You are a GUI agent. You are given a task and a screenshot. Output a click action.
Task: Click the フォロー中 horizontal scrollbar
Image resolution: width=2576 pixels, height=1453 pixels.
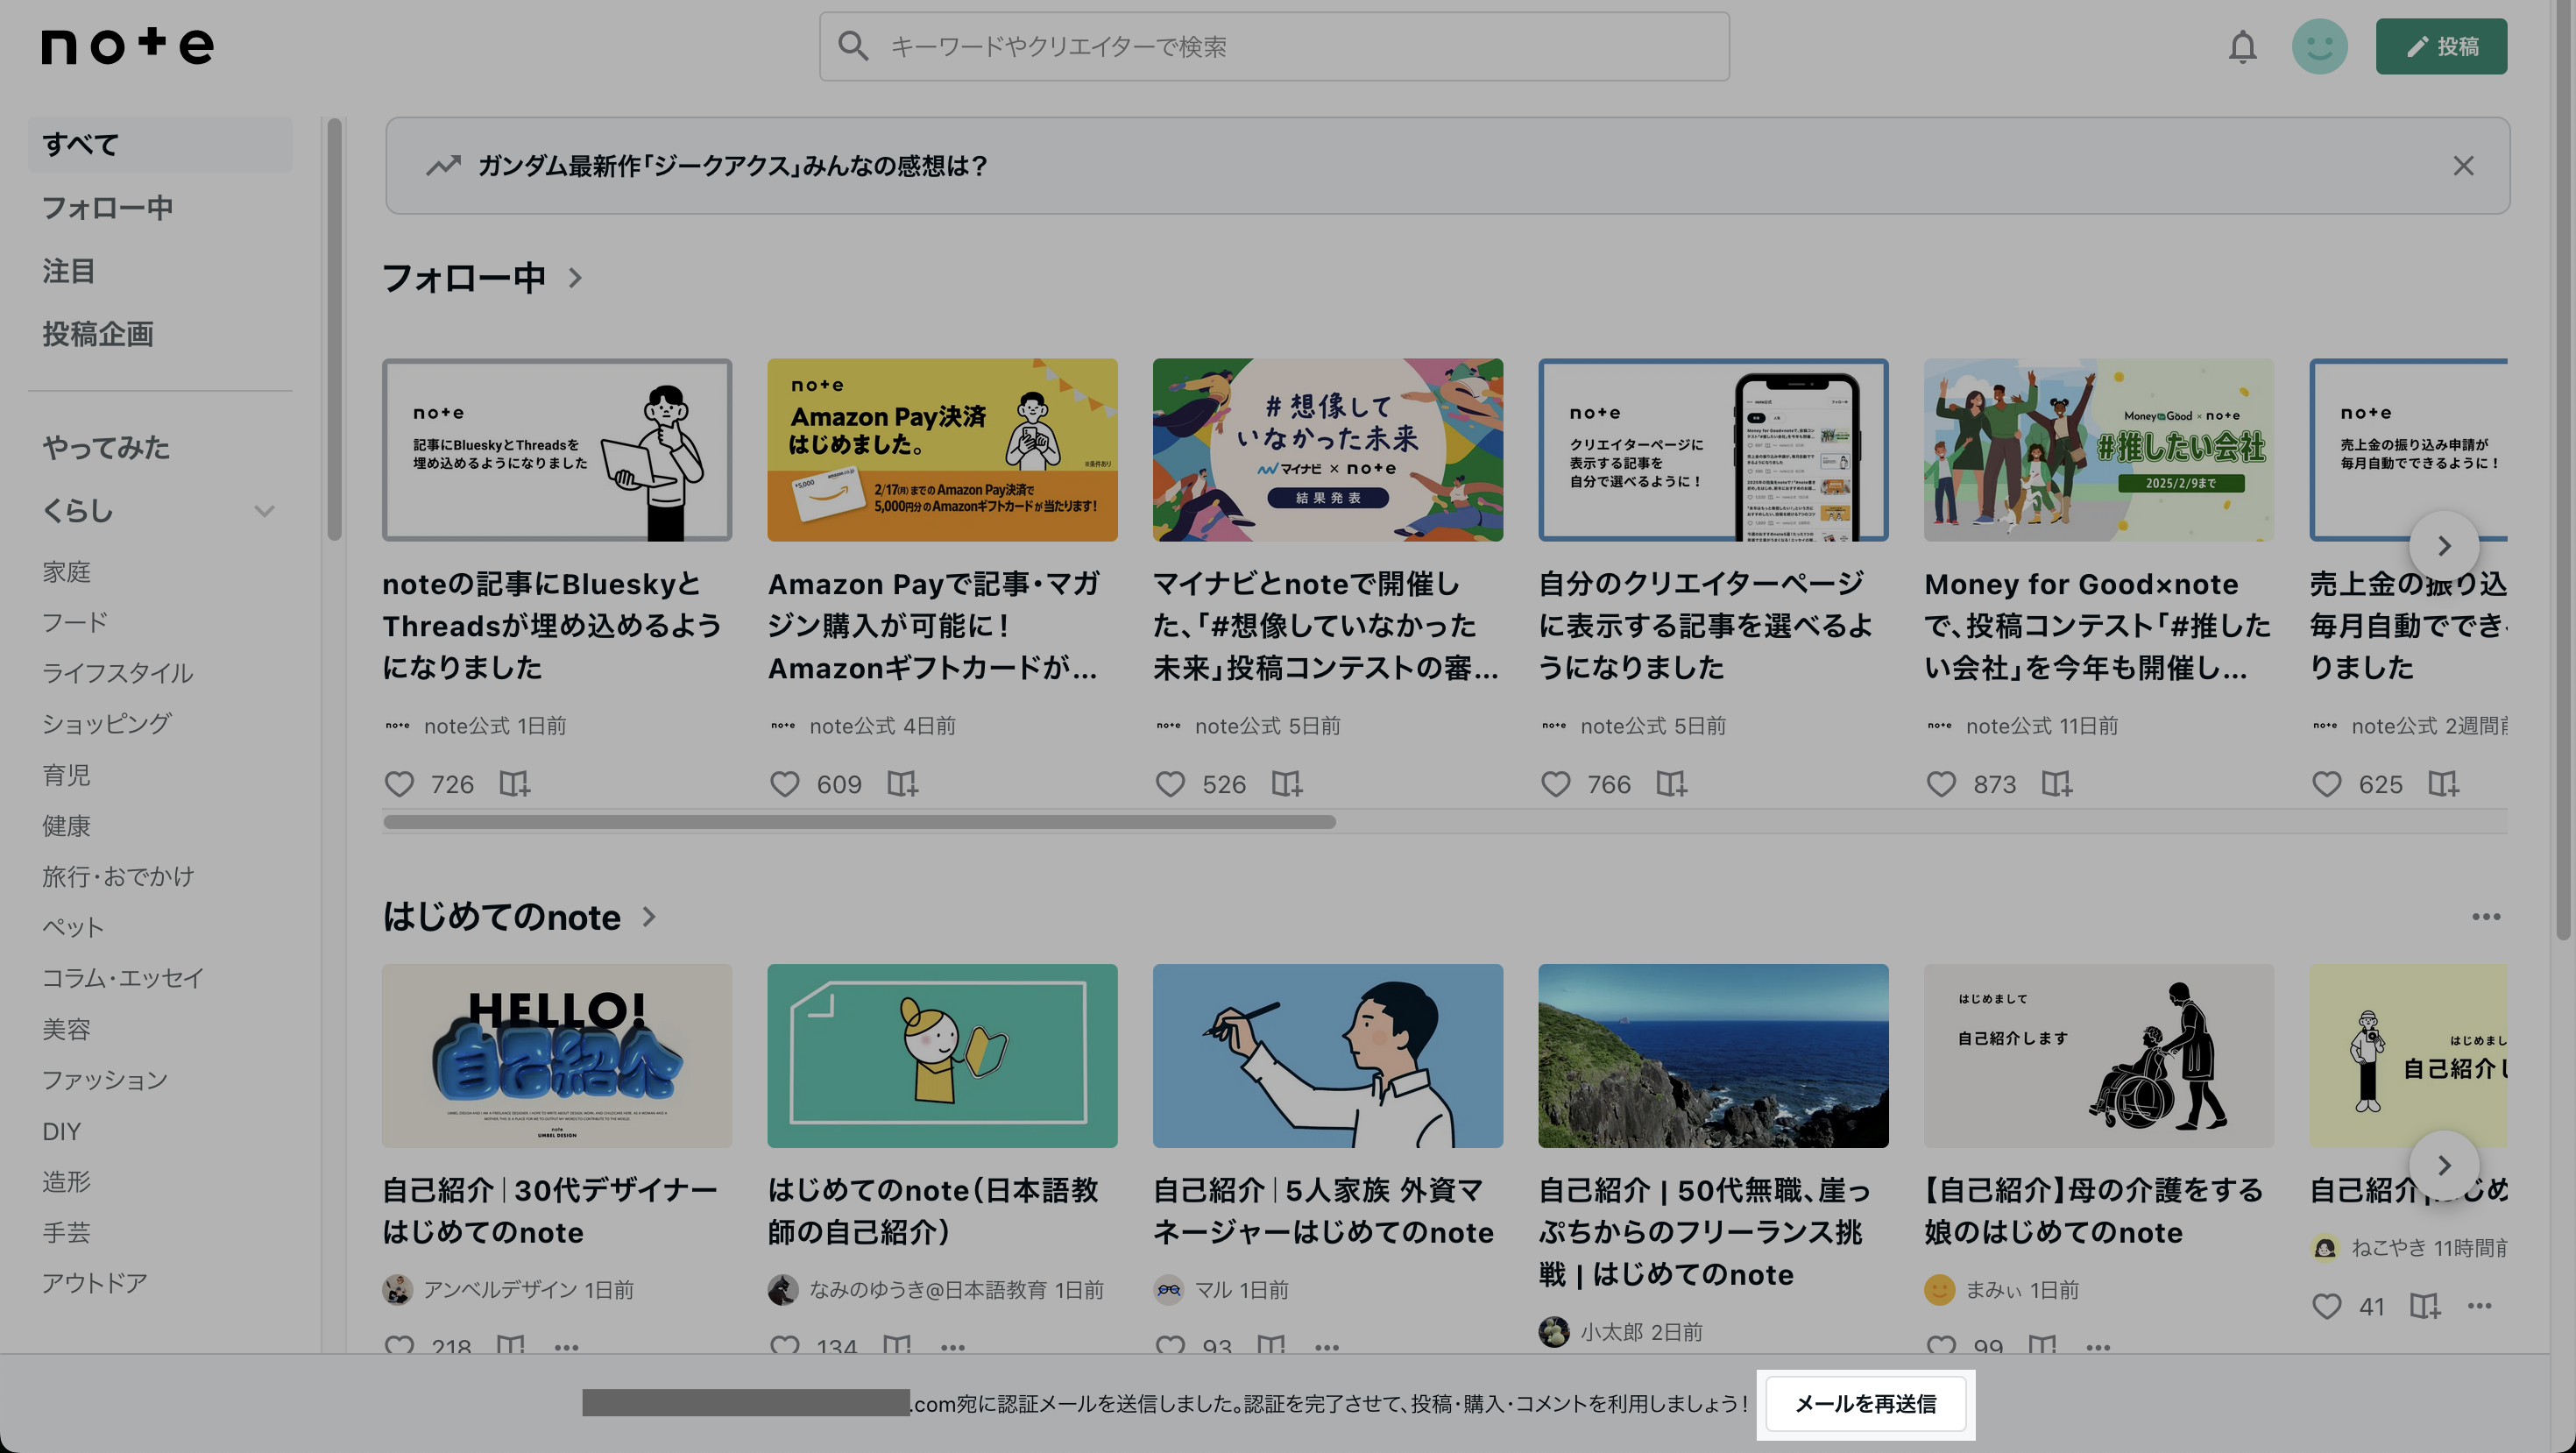click(859, 822)
